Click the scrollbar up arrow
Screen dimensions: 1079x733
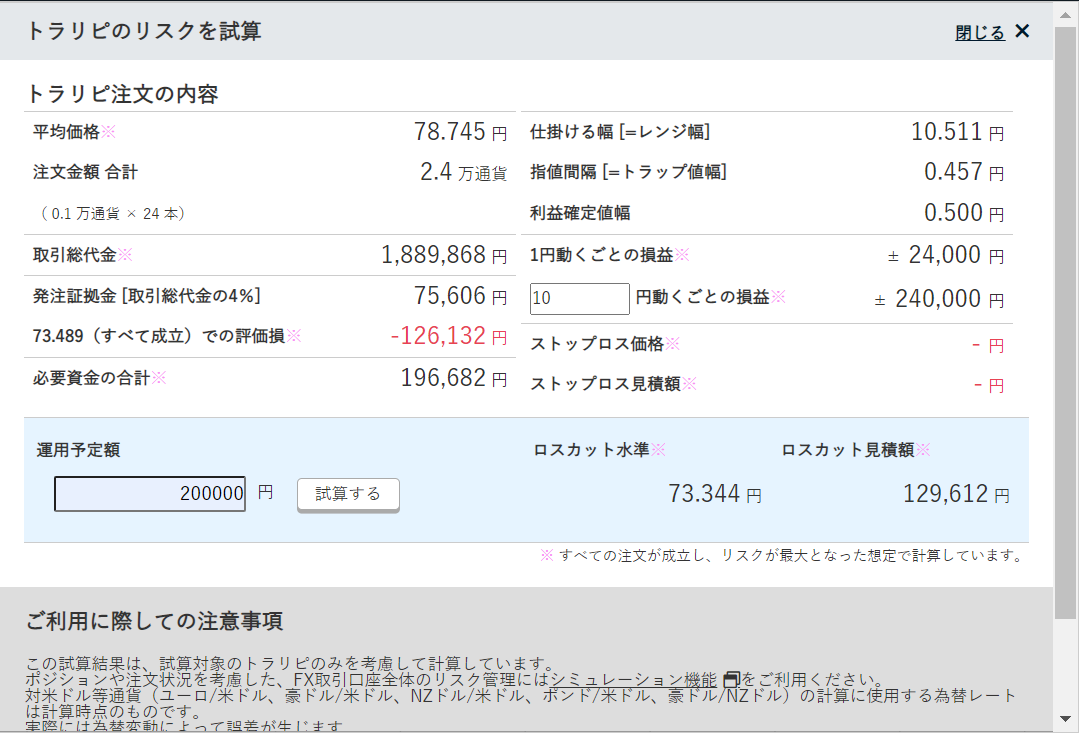[1066, 14]
